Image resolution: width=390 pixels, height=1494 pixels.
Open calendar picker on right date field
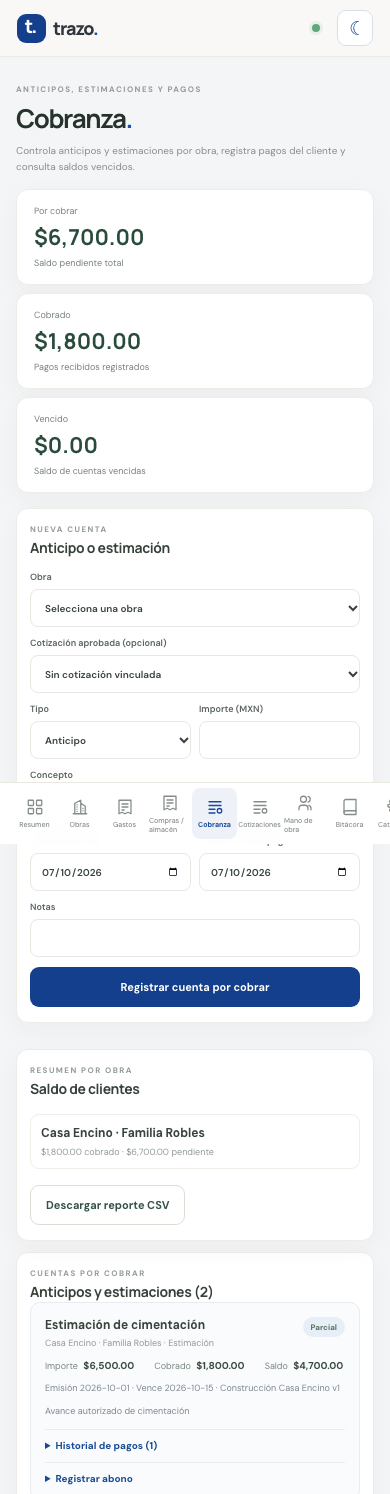342,872
